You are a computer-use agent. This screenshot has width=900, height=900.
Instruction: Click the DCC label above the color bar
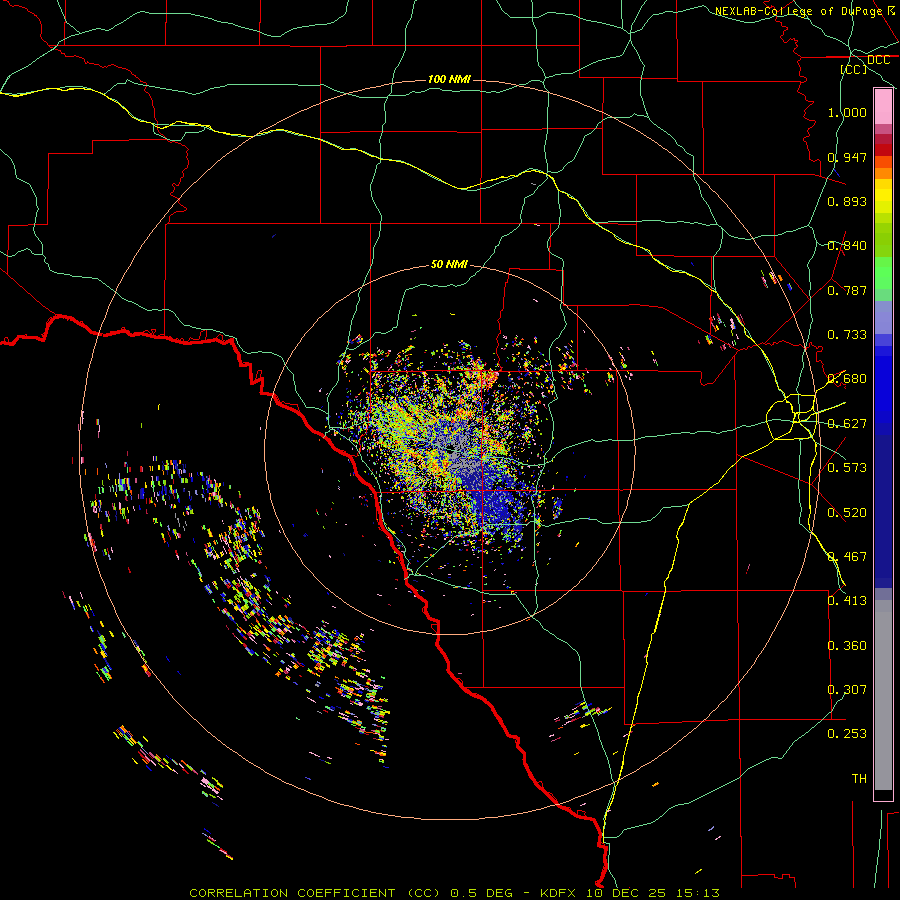click(878, 60)
